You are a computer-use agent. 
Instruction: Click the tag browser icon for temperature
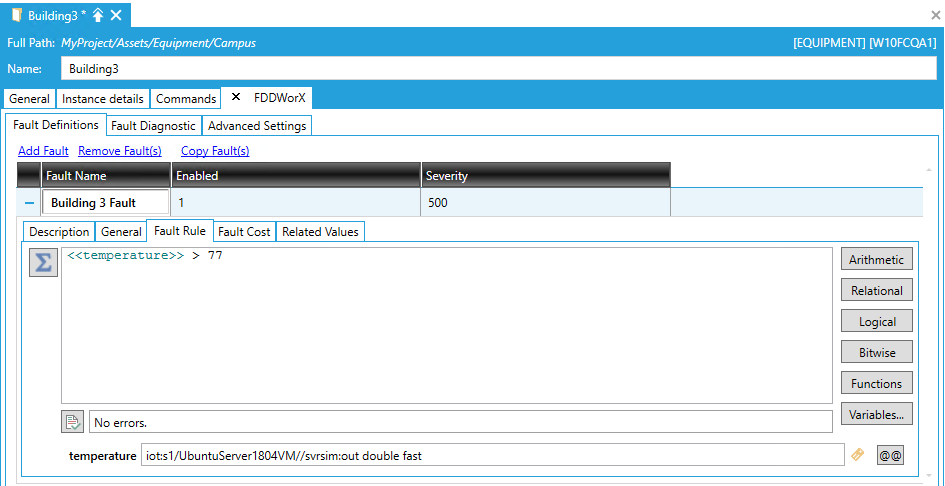click(x=857, y=455)
